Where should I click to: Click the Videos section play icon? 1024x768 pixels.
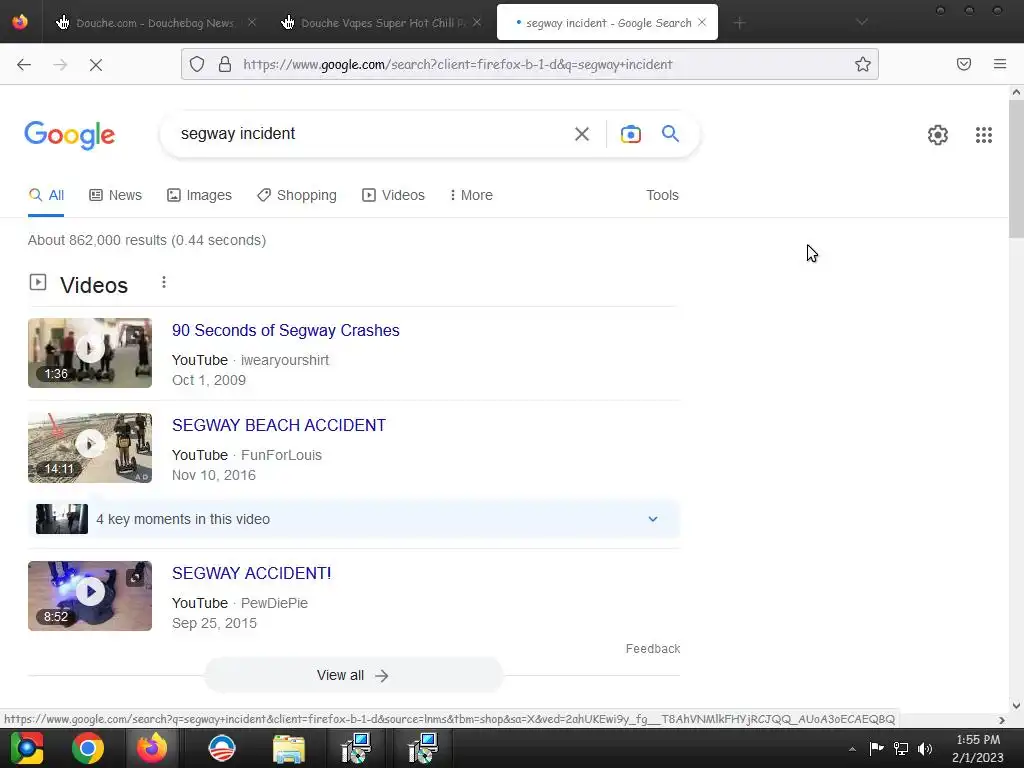[38, 282]
